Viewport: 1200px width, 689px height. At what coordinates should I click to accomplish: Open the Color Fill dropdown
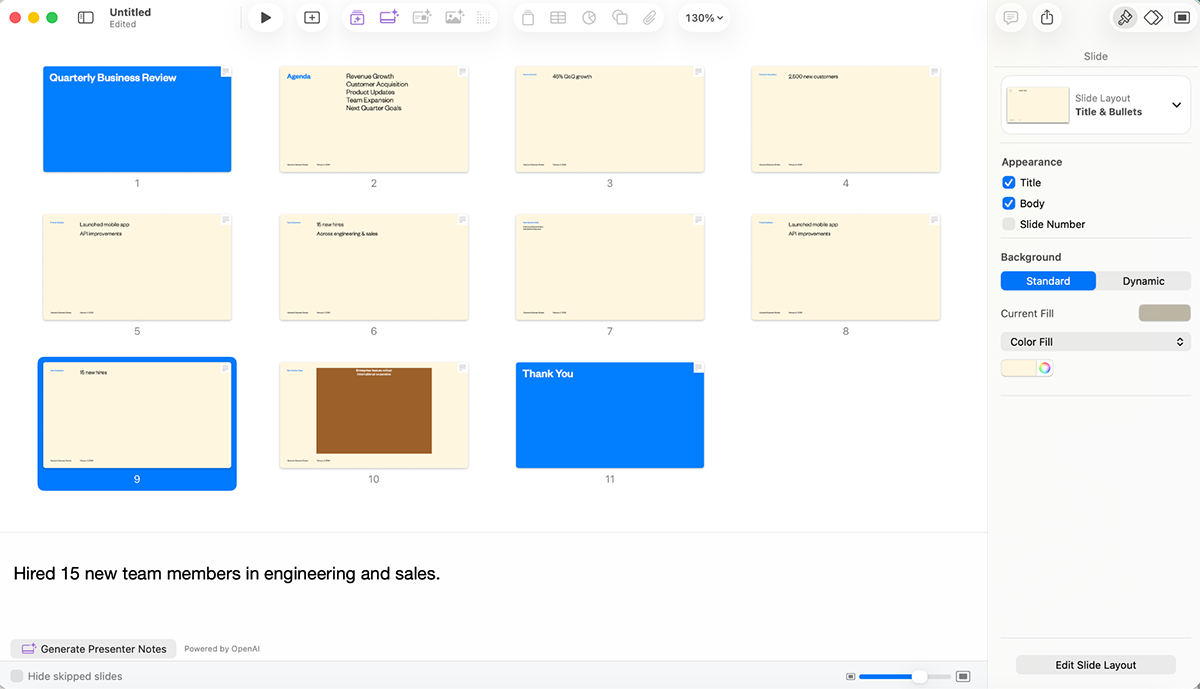click(1095, 341)
